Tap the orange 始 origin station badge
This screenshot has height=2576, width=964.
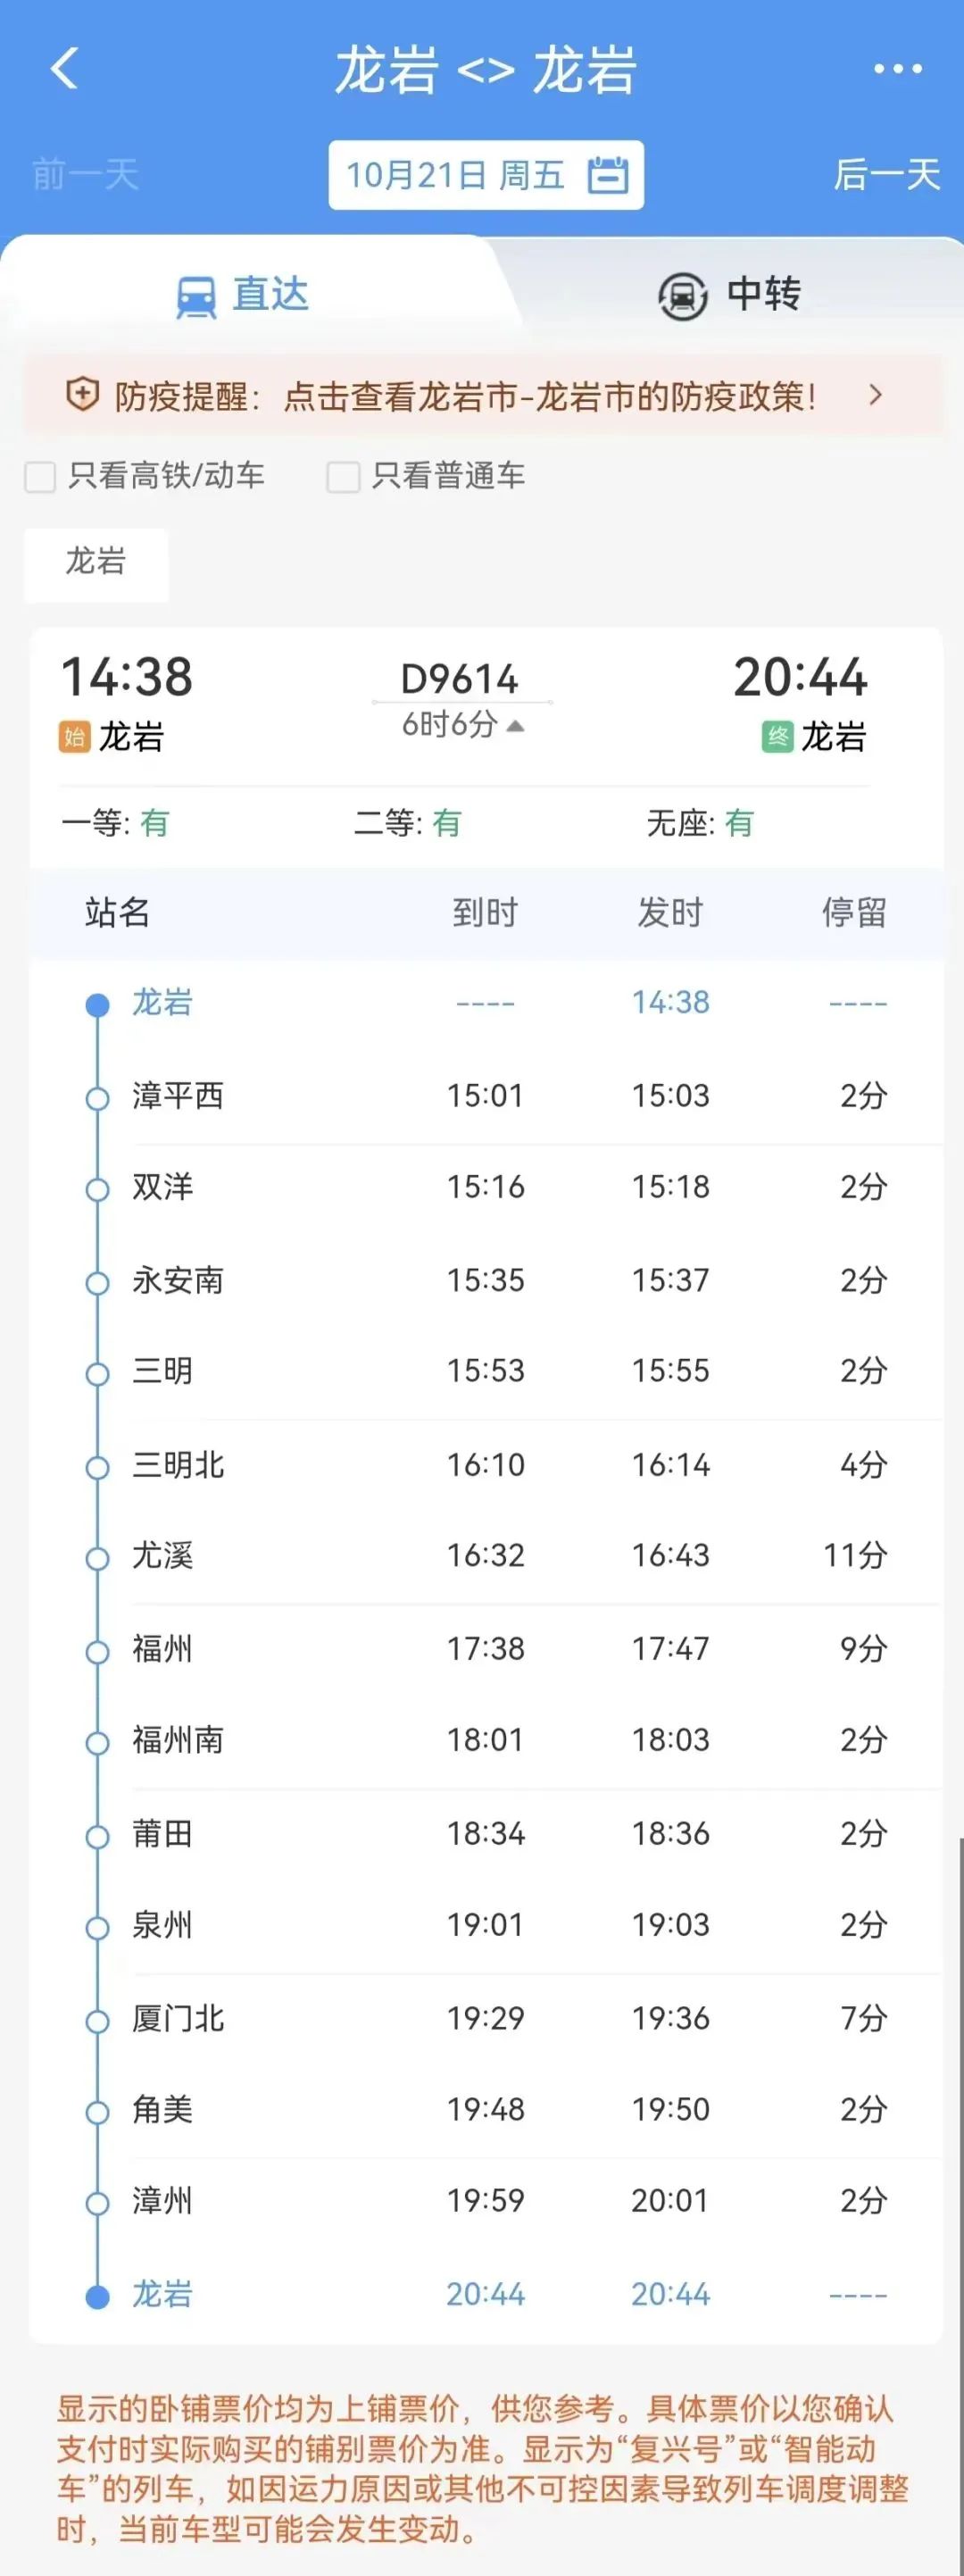(x=74, y=737)
